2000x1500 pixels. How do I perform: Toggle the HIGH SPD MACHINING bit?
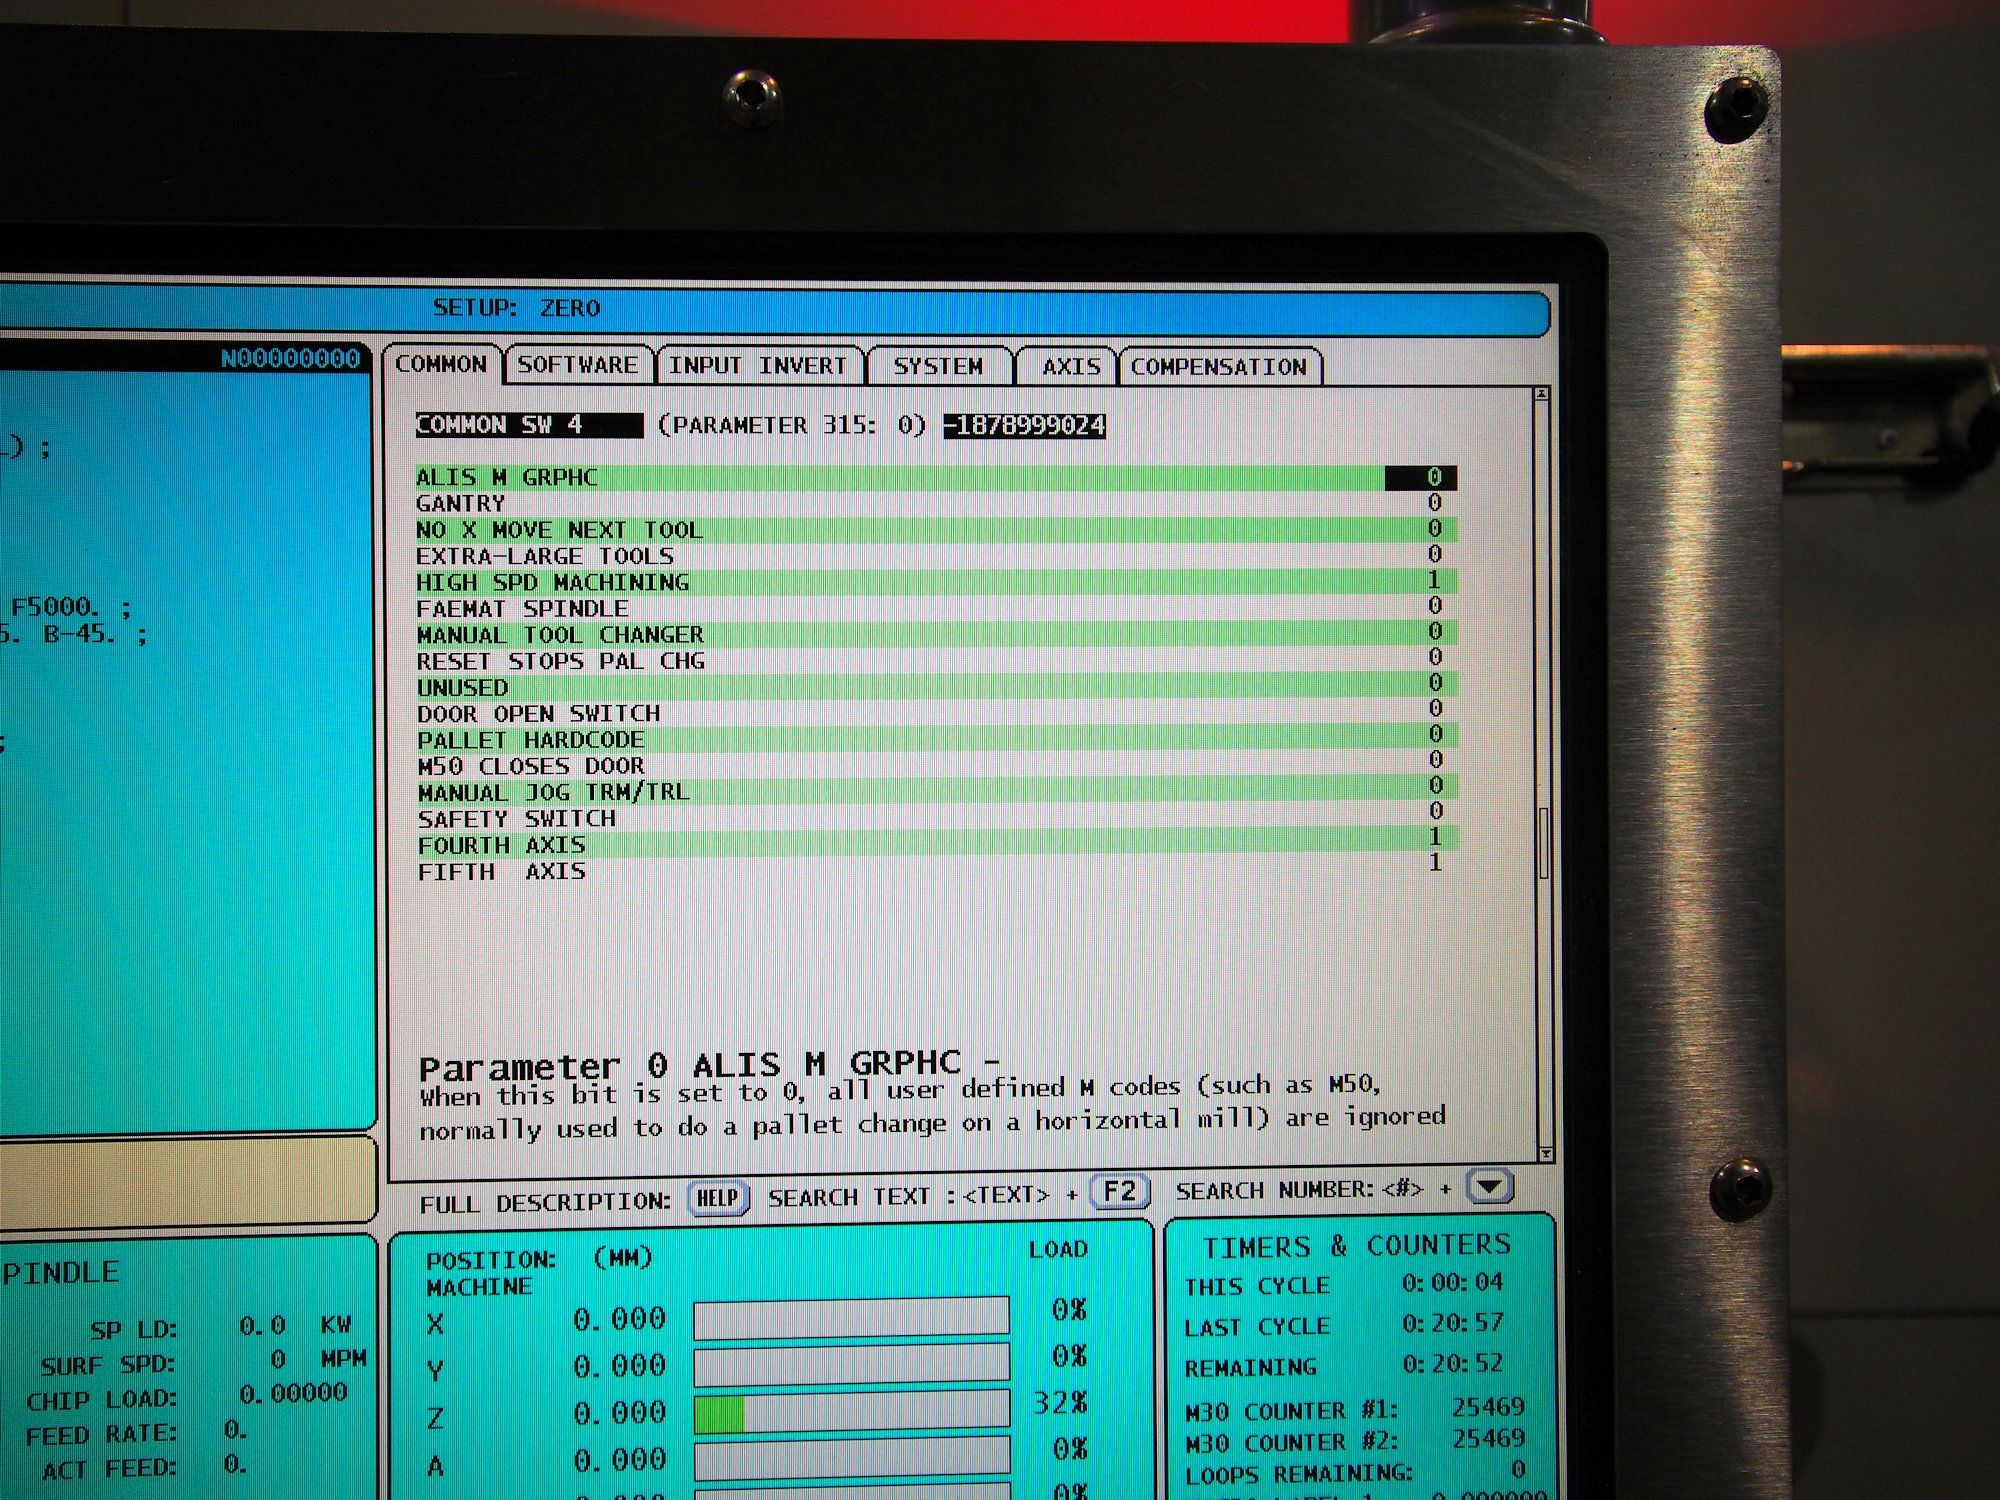tap(1434, 580)
